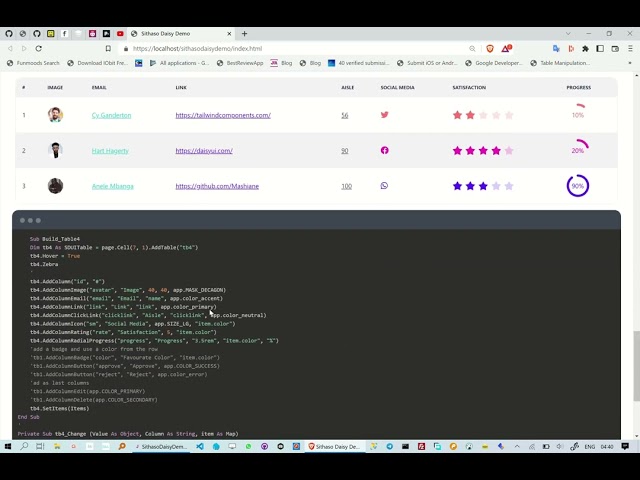Open the notification center icon

(625, 447)
